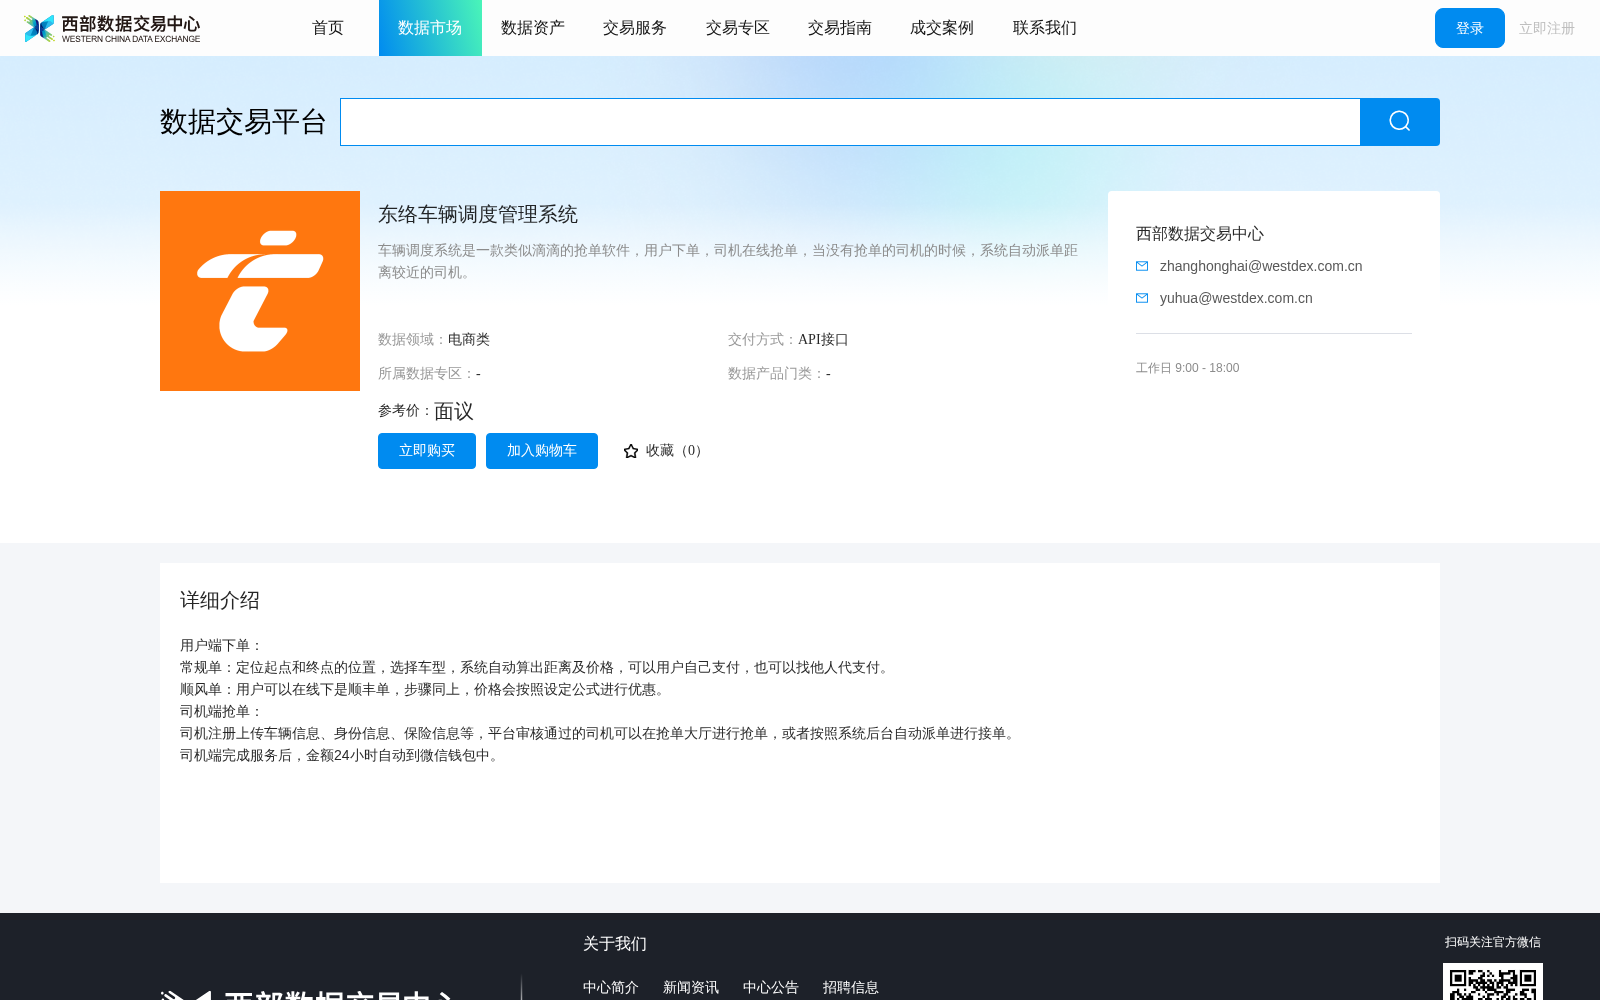1600x1000 pixels.
Task: Click the WeChat QR code image
Action: coord(1492,982)
